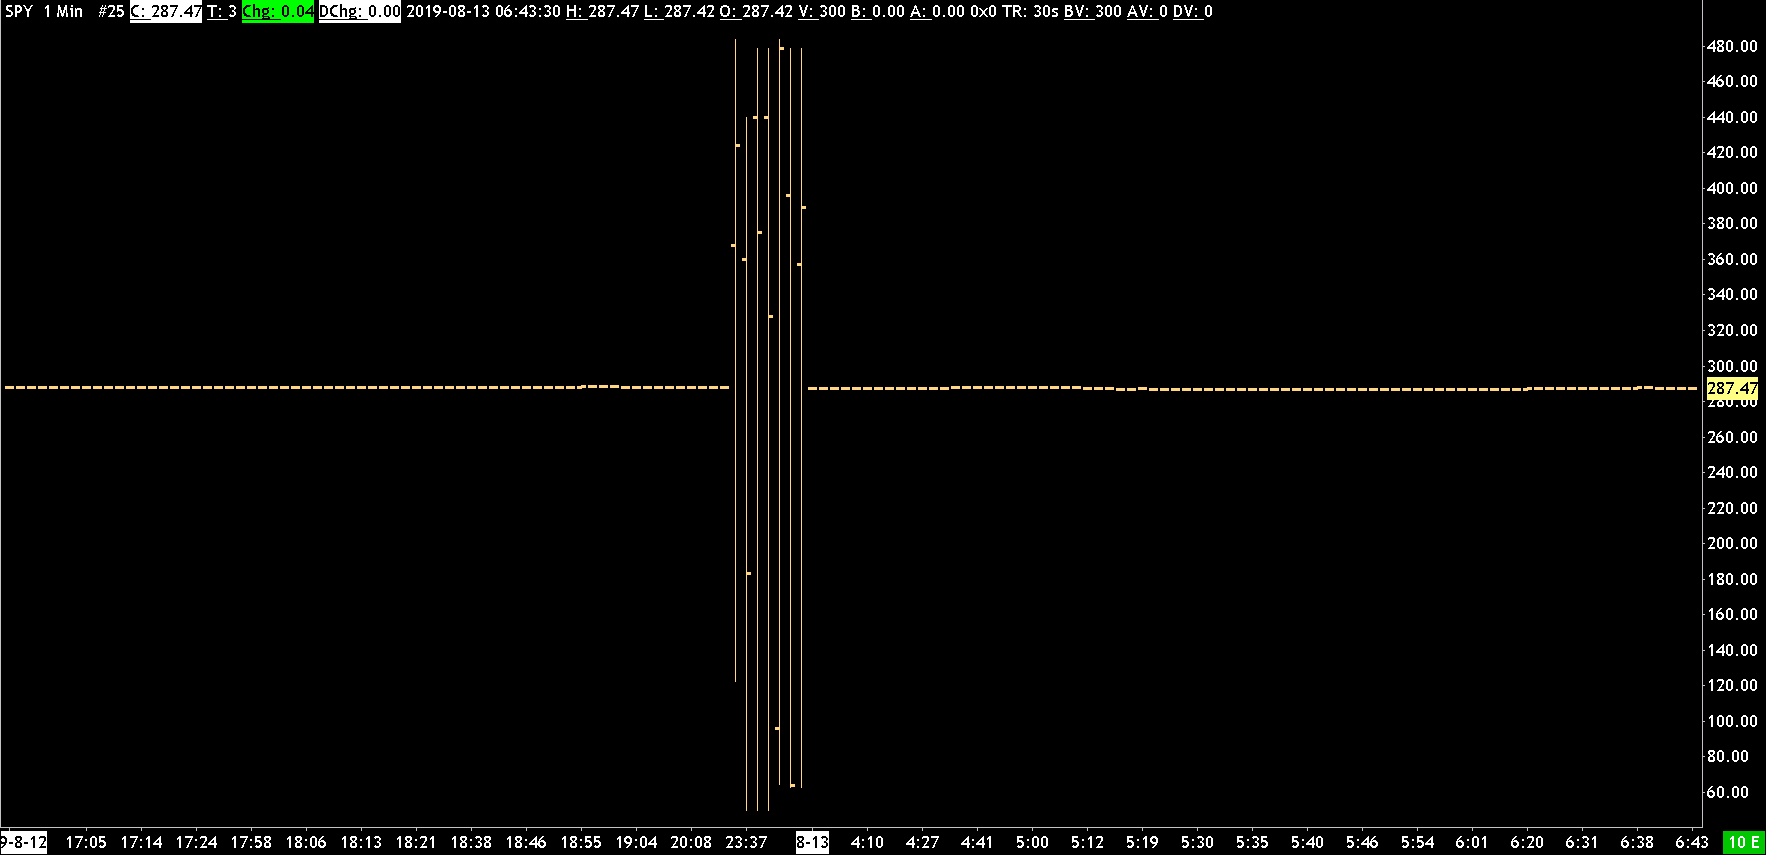The height and width of the screenshot is (855, 1766).
Task: Select the 5:54 time label
Action: tap(1417, 842)
